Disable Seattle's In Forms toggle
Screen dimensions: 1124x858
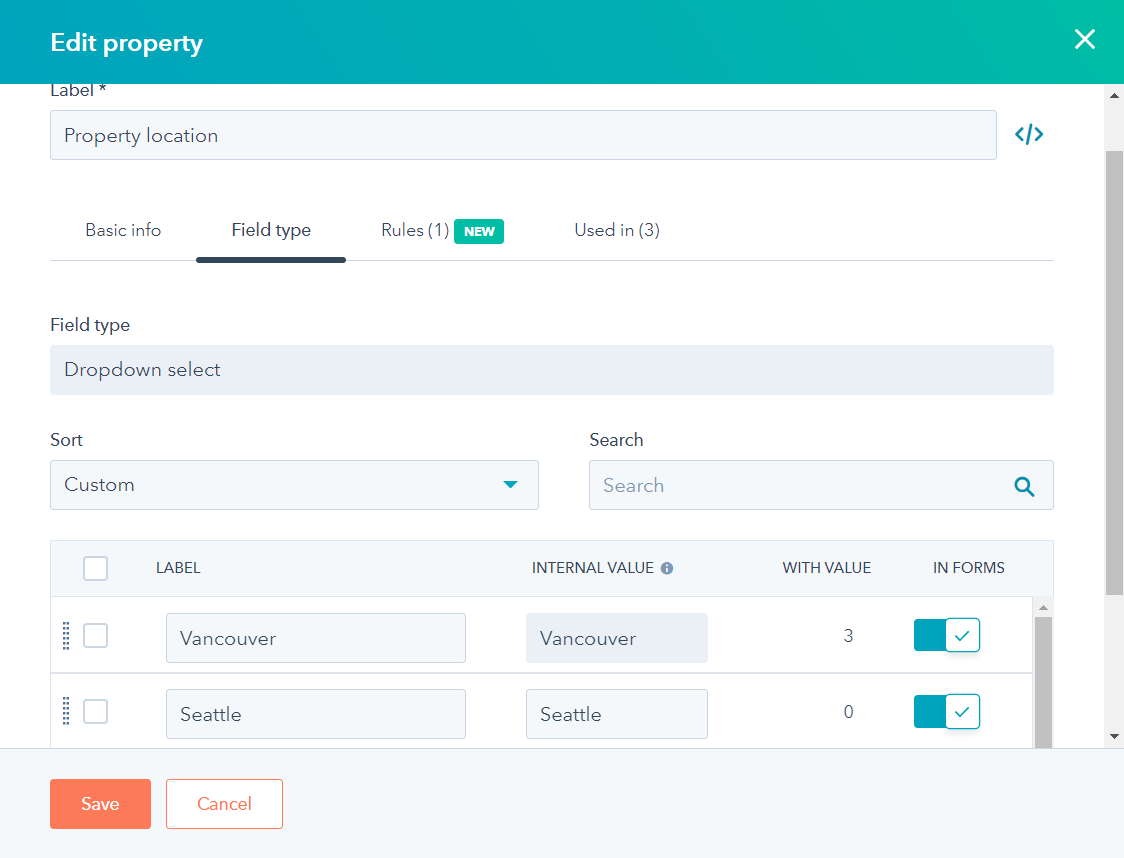(946, 711)
